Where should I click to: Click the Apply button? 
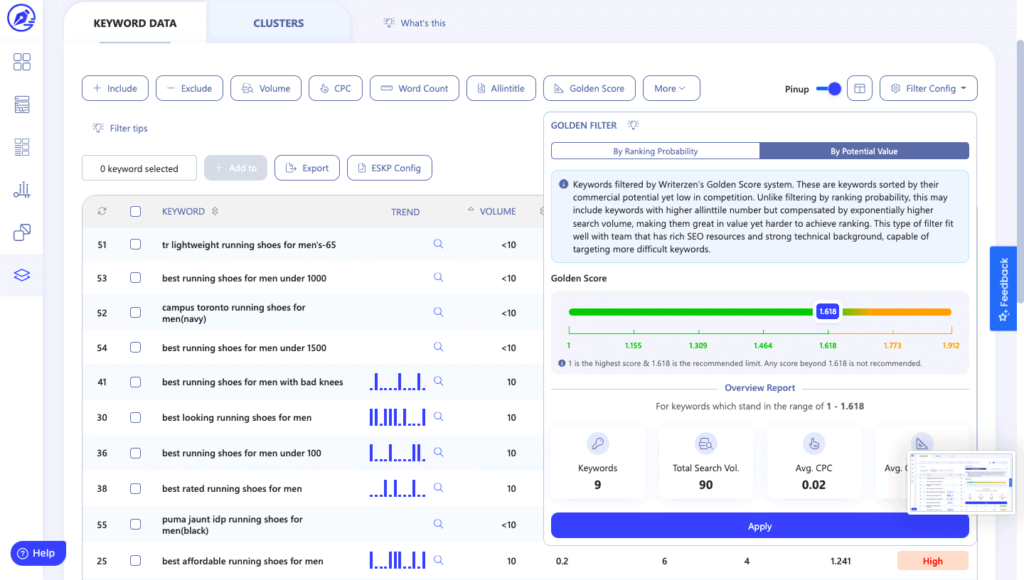759,526
